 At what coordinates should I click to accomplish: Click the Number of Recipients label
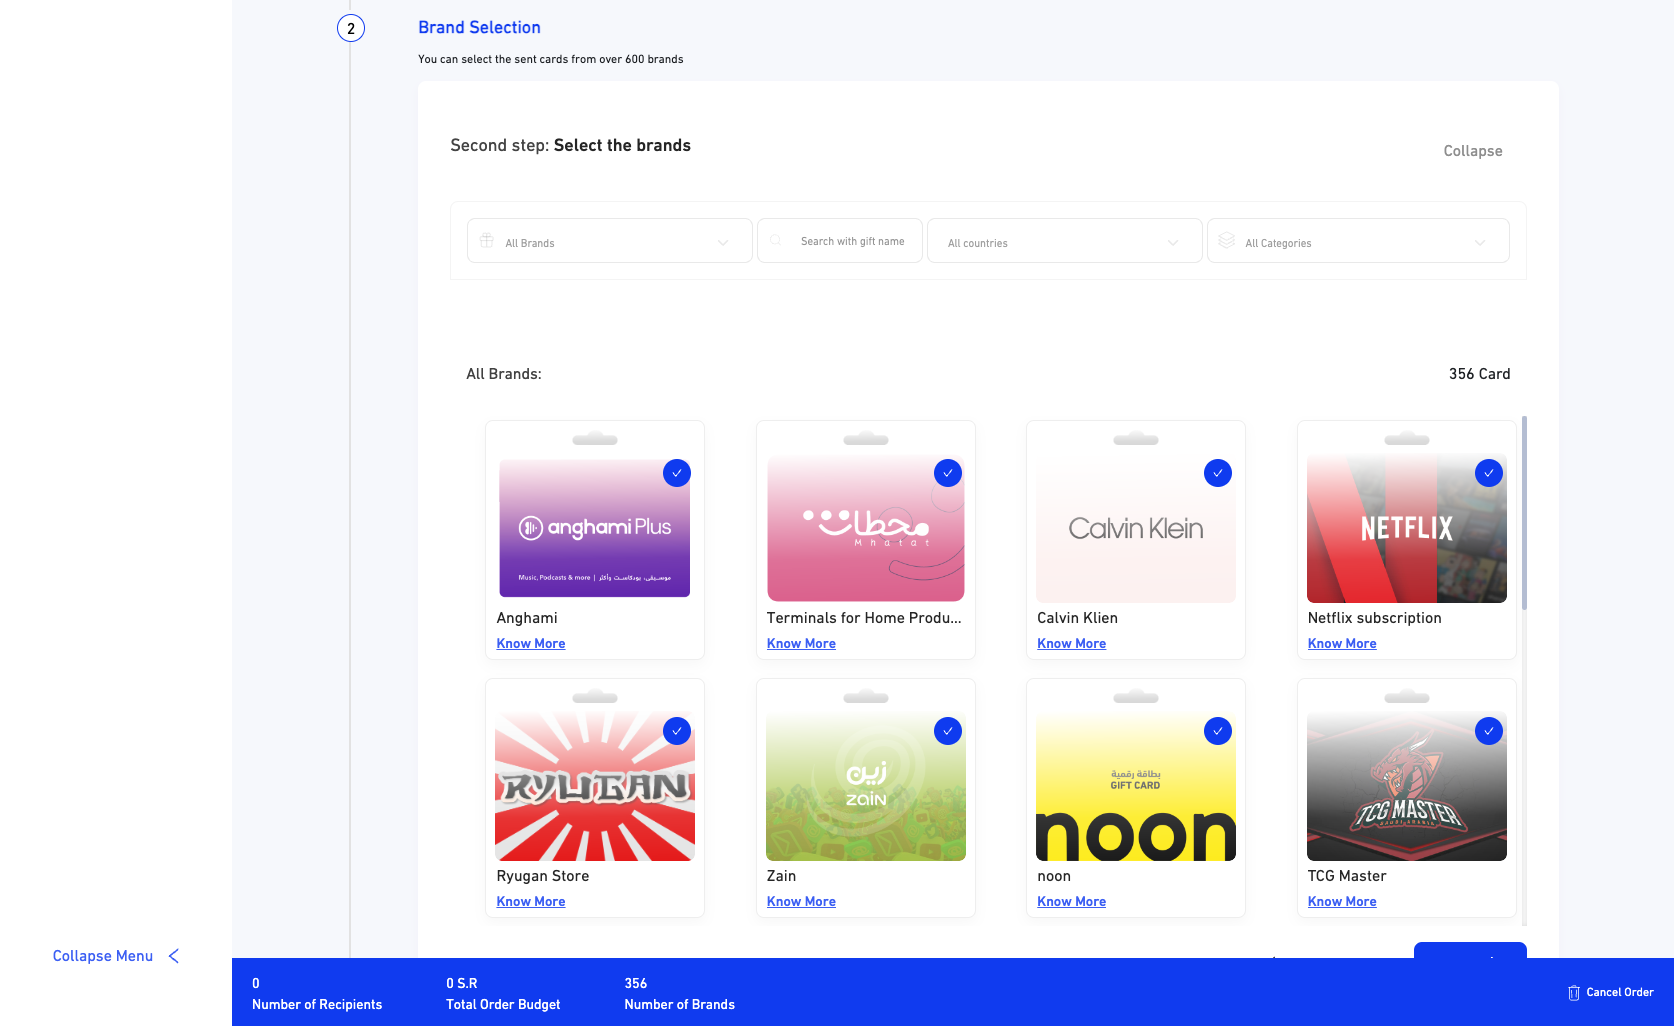point(317,1005)
